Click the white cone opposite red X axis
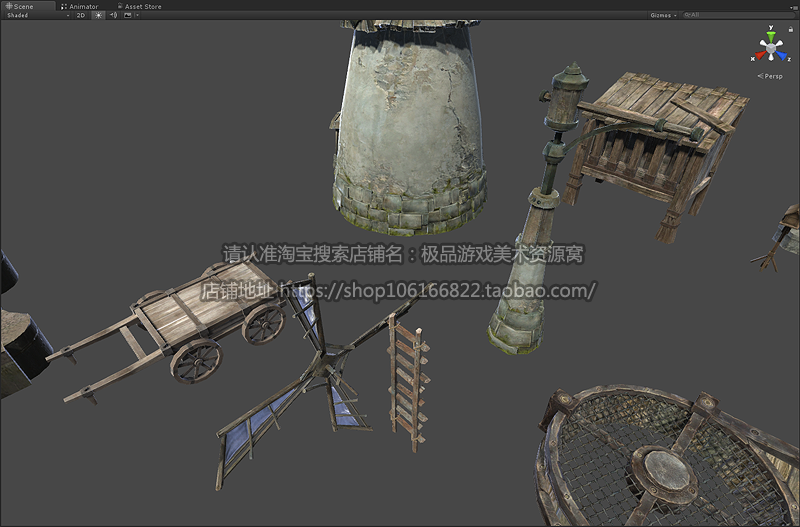800x527 pixels. click(x=781, y=44)
